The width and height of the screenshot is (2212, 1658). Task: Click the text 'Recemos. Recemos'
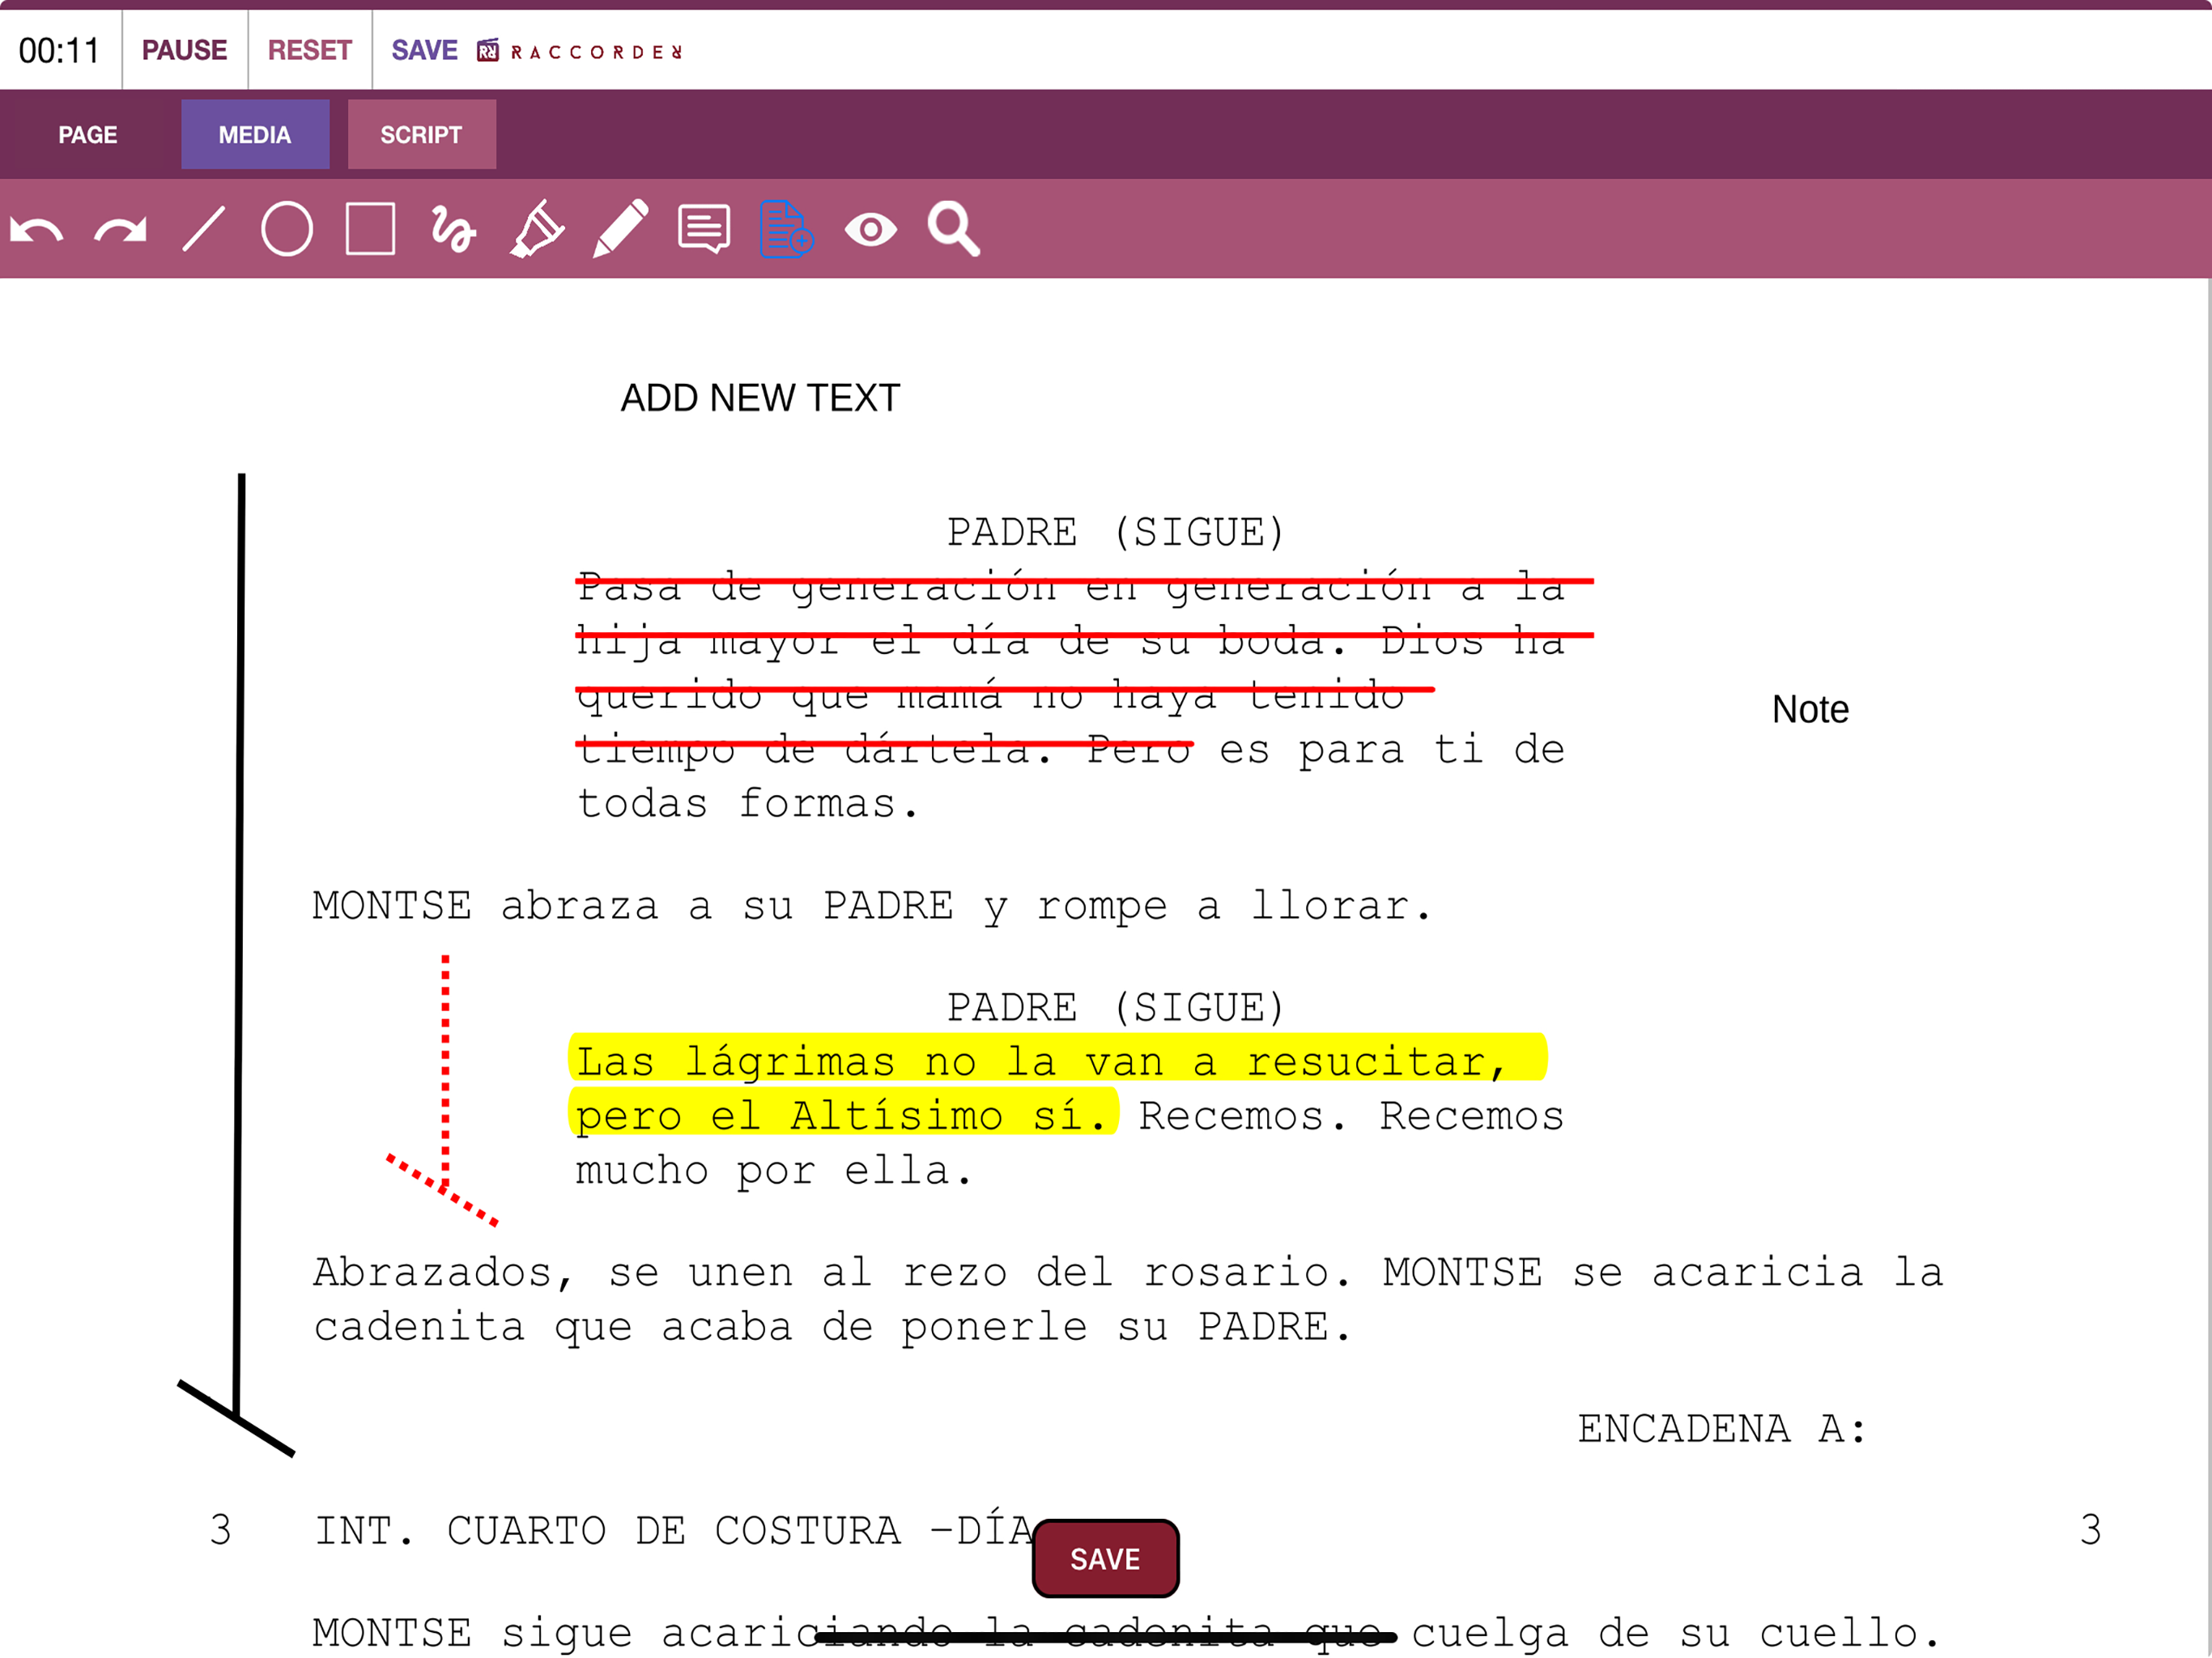(1351, 1115)
